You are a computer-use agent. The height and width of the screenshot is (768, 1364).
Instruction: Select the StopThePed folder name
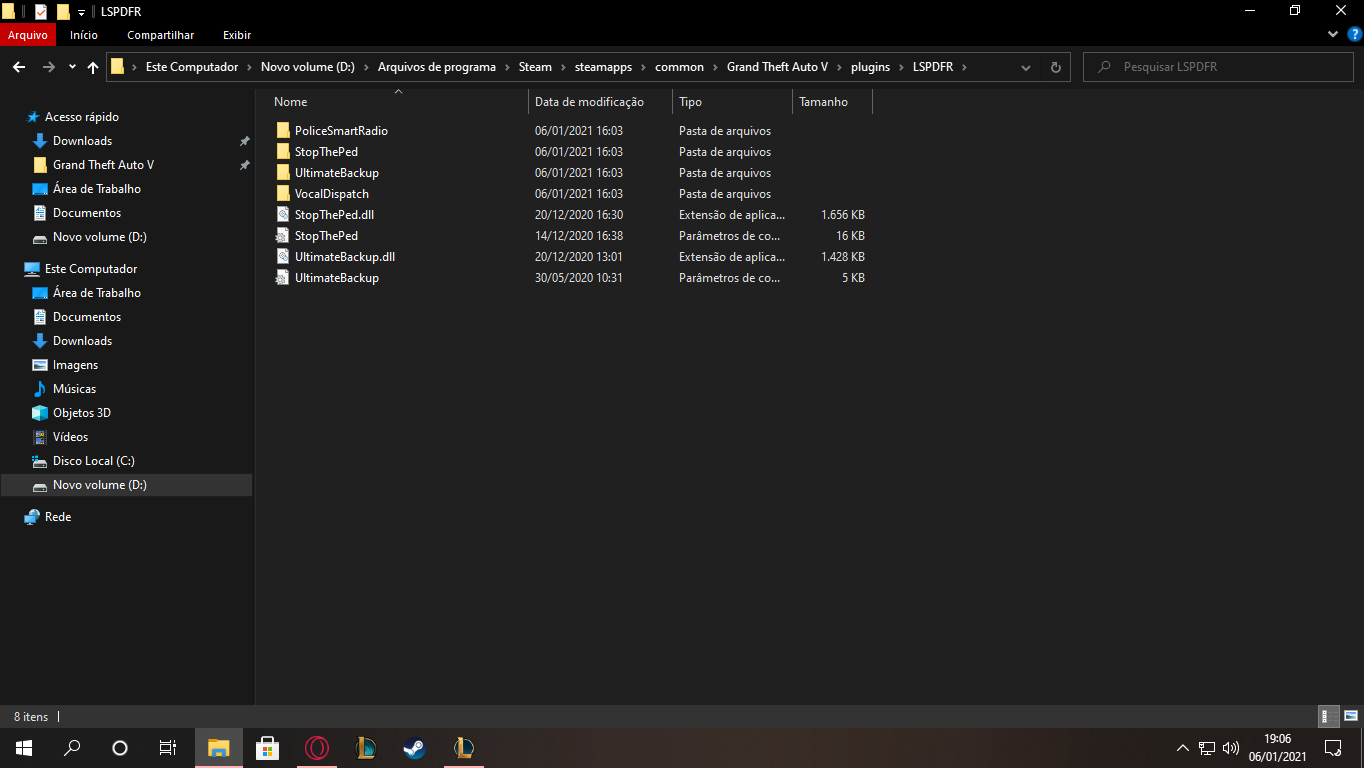click(x=326, y=152)
